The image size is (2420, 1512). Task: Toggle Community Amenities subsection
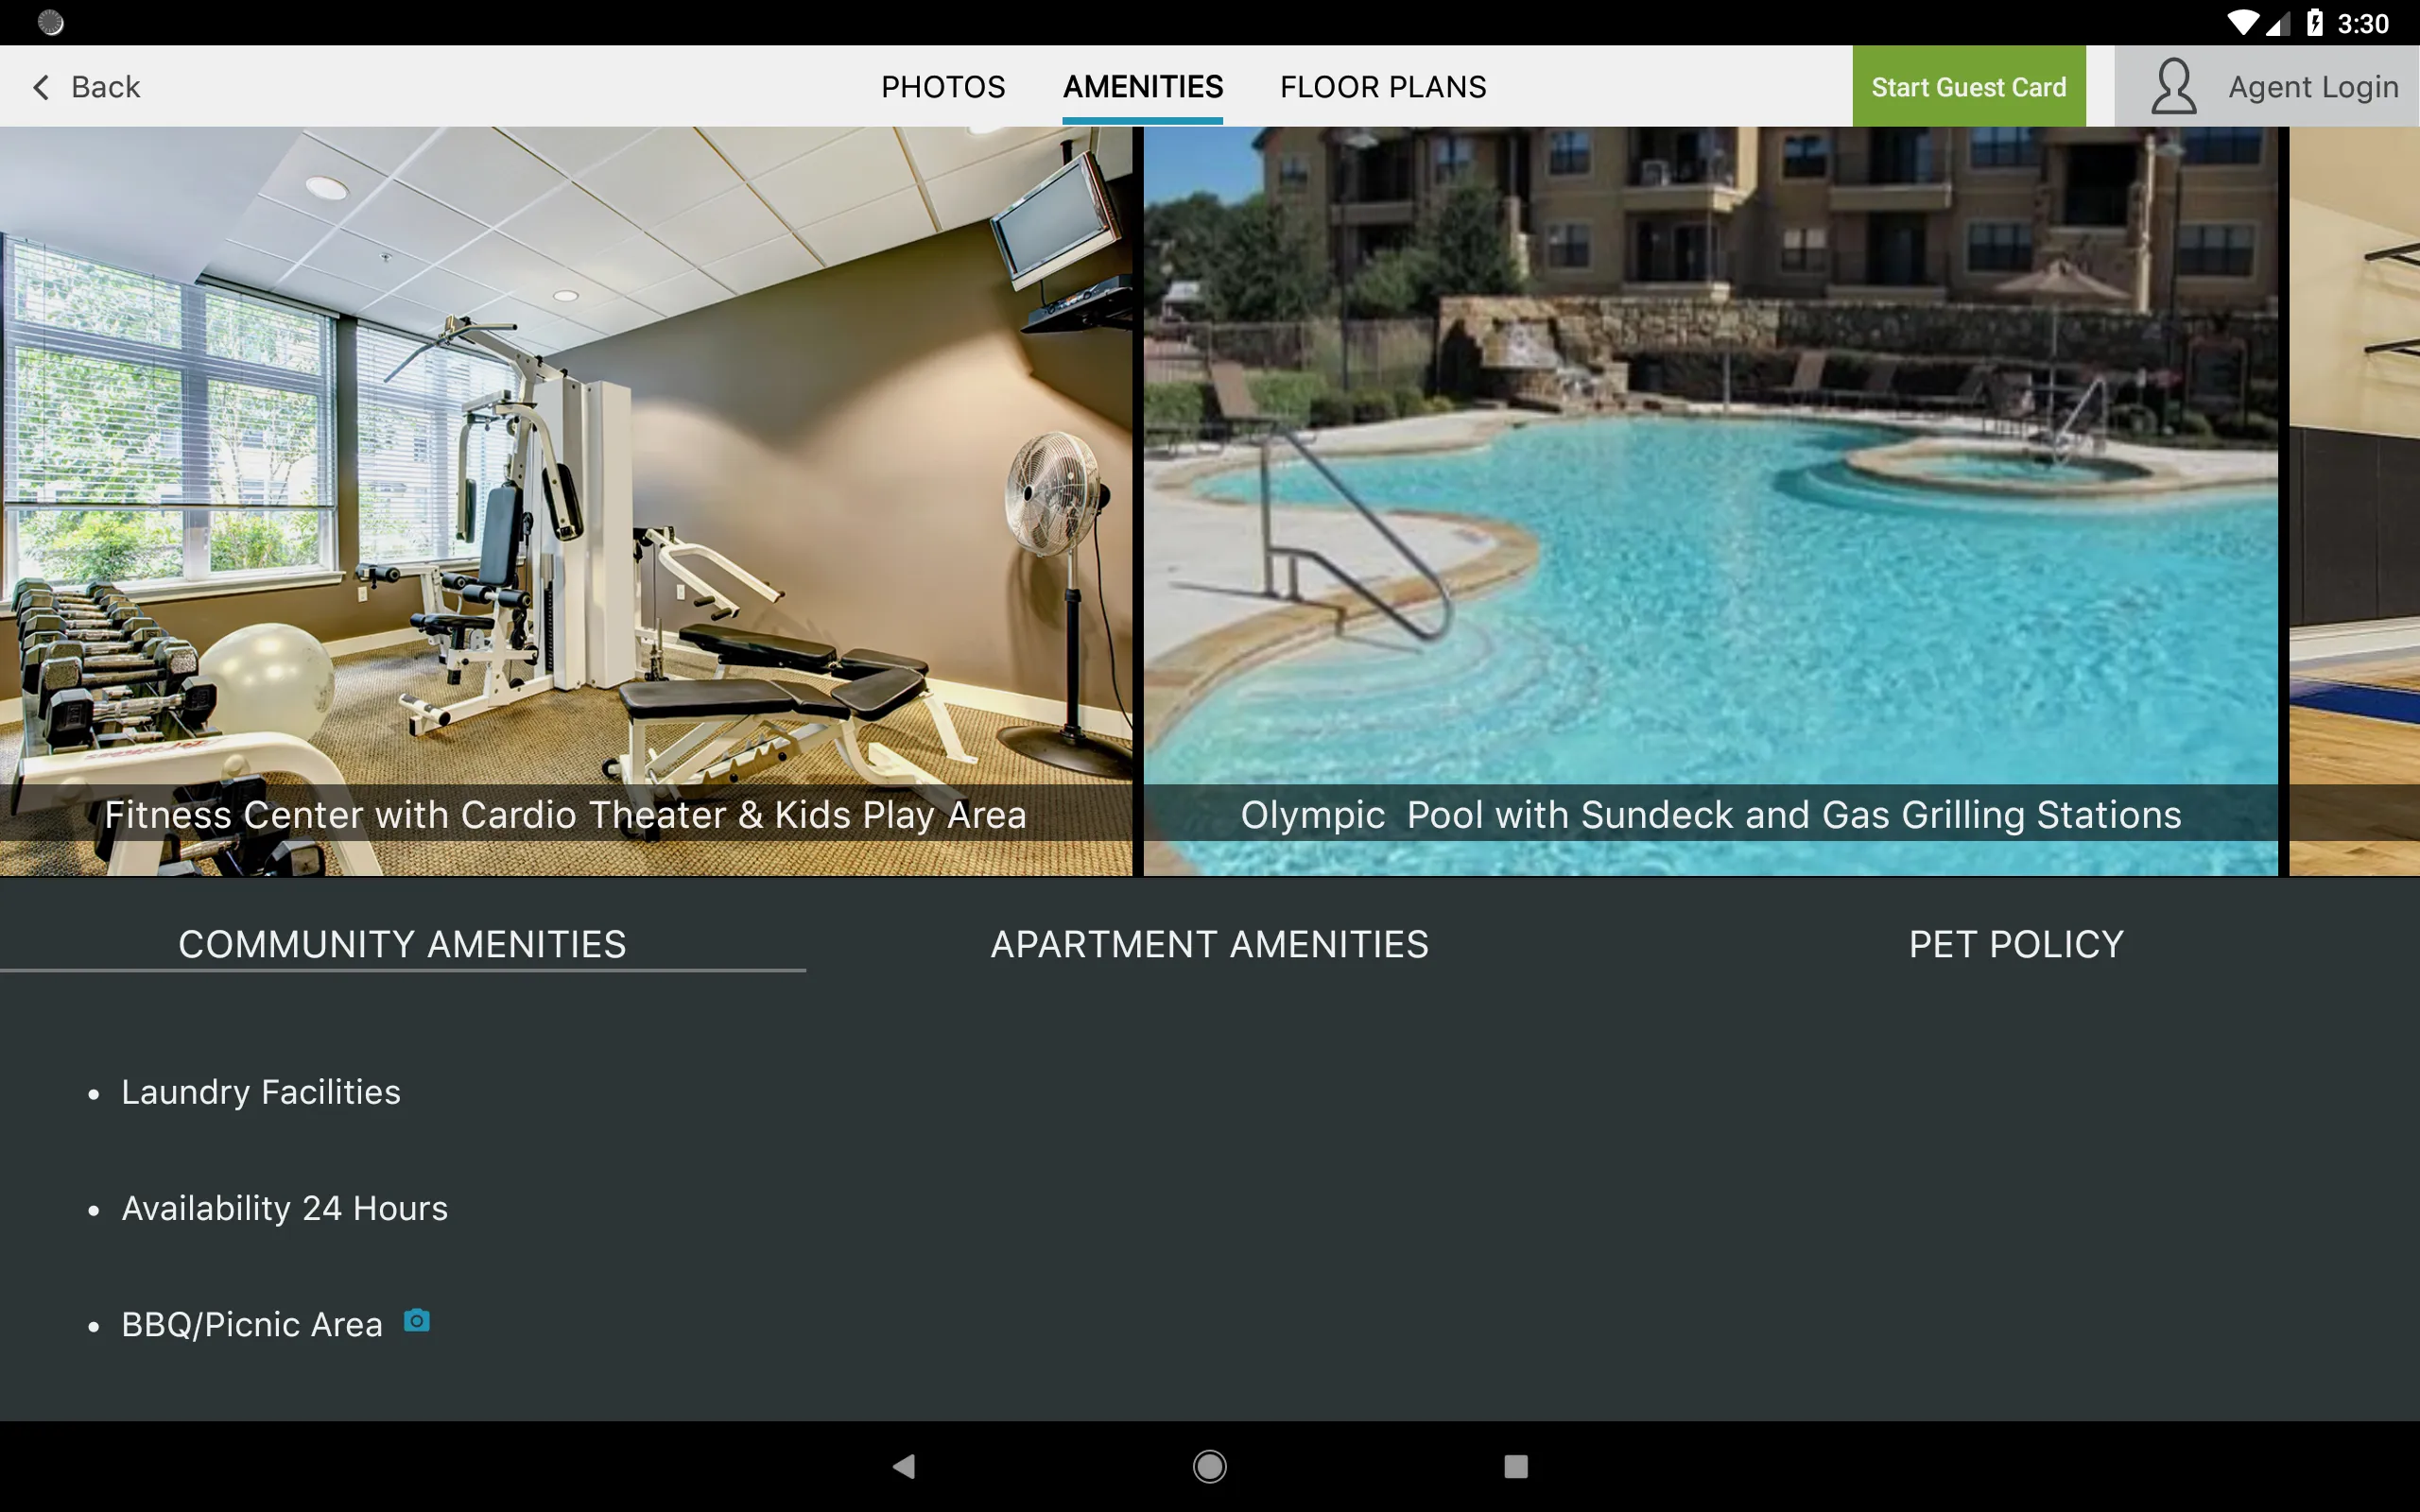(403, 944)
